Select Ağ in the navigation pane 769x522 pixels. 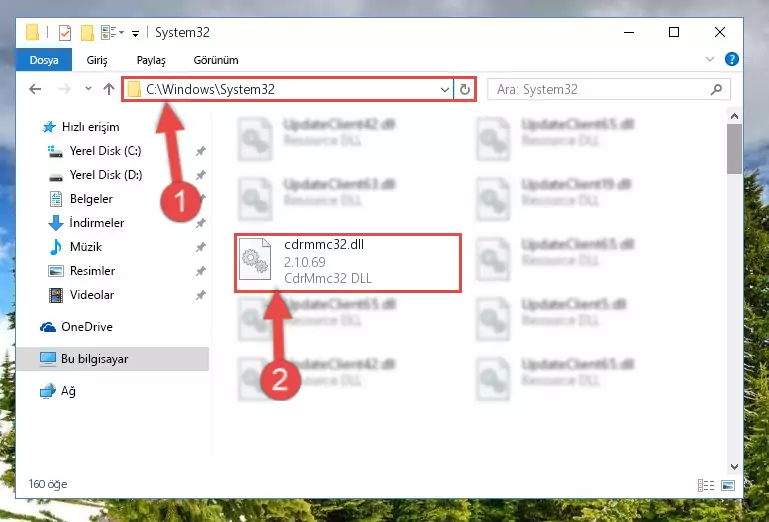(x=58, y=391)
